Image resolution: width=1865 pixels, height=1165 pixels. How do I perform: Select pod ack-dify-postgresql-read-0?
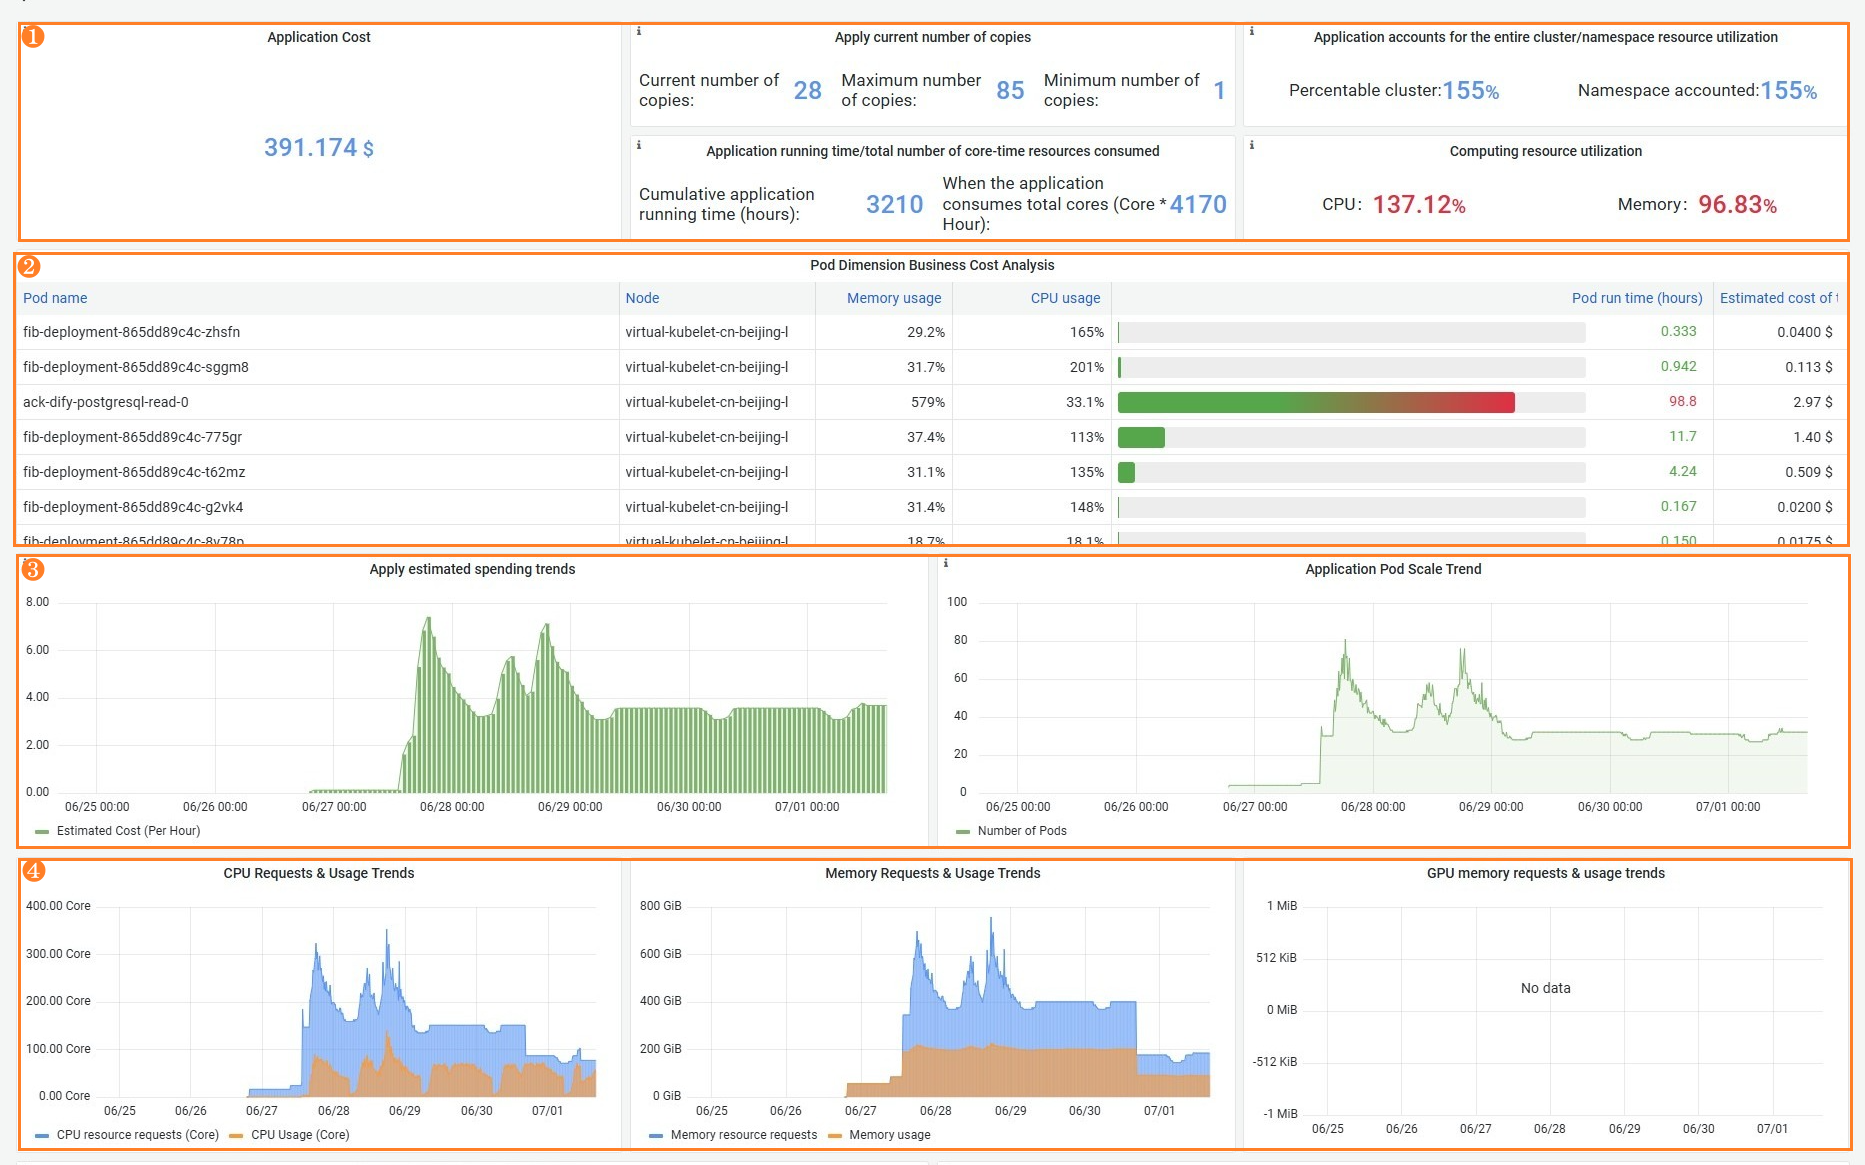[x=105, y=402]
